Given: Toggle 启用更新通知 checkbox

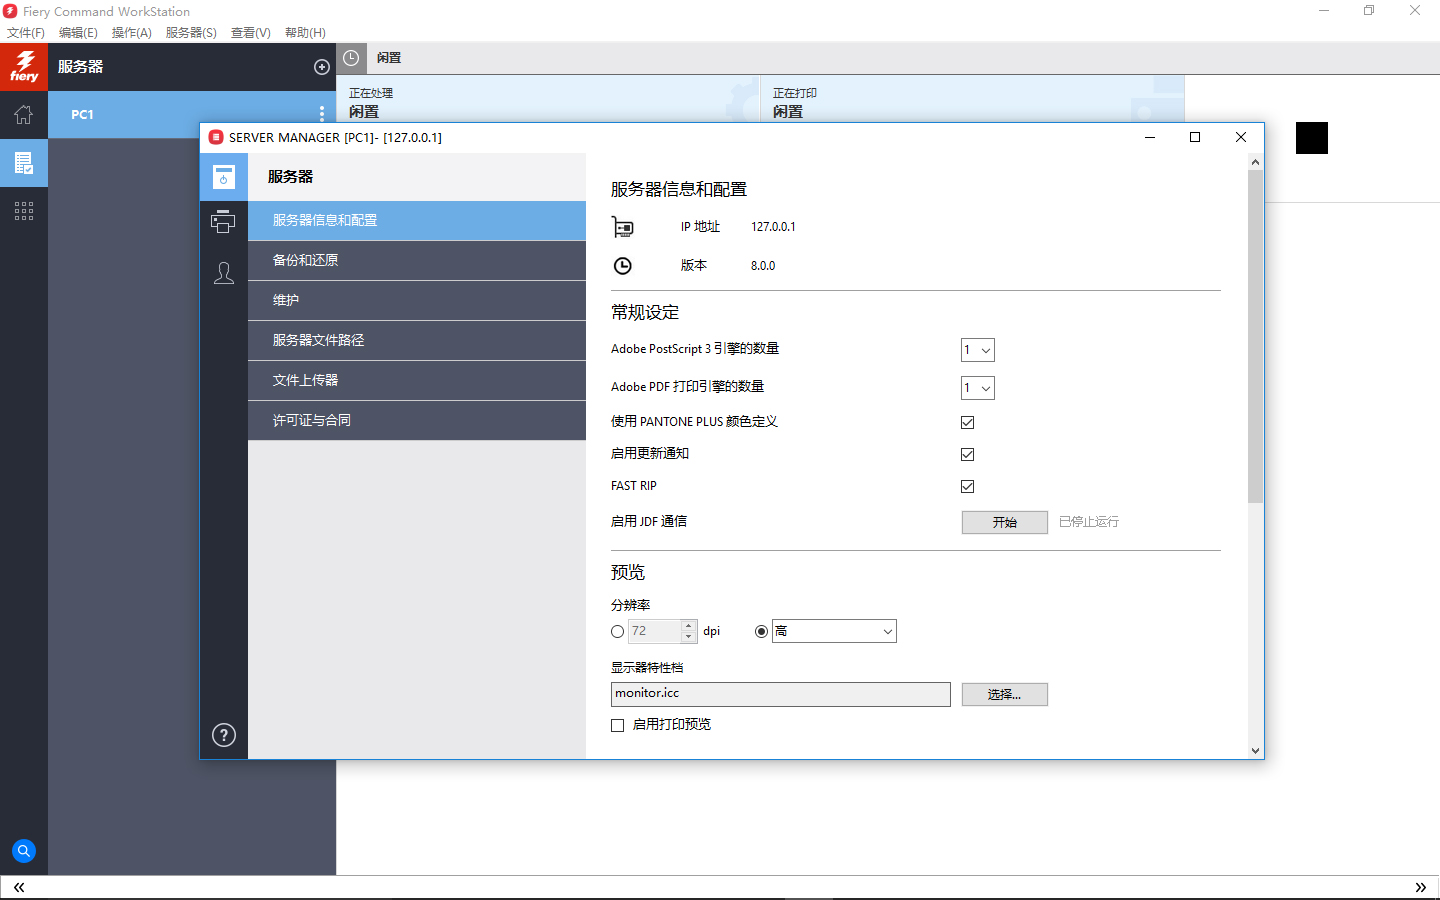Looking at the screenshot, I should coord(967,454).
